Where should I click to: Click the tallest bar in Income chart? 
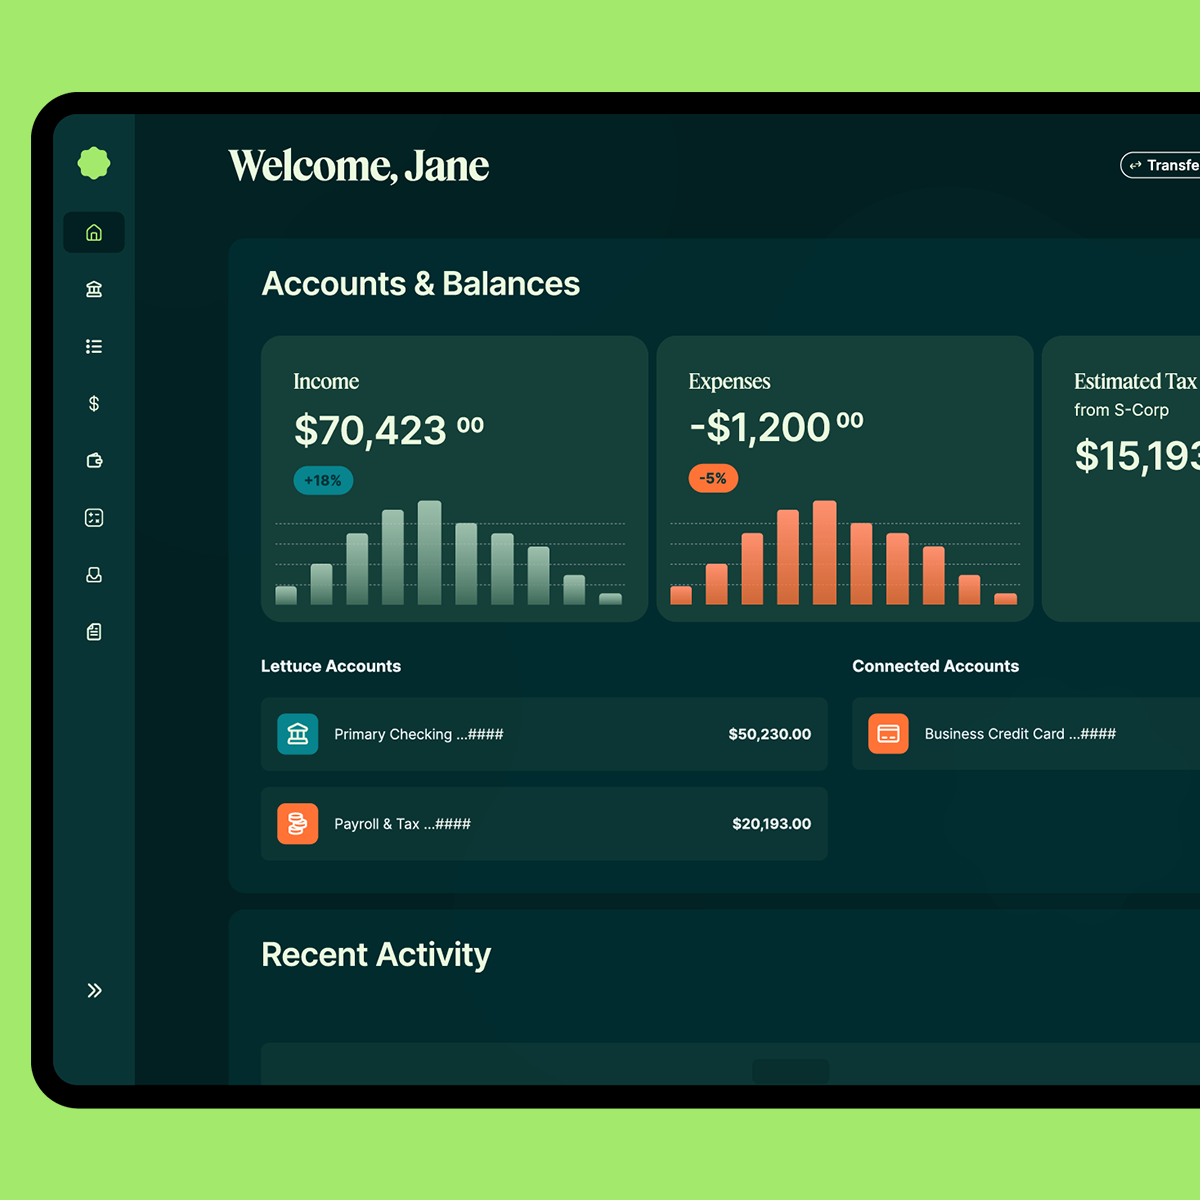tap(430, 552)
